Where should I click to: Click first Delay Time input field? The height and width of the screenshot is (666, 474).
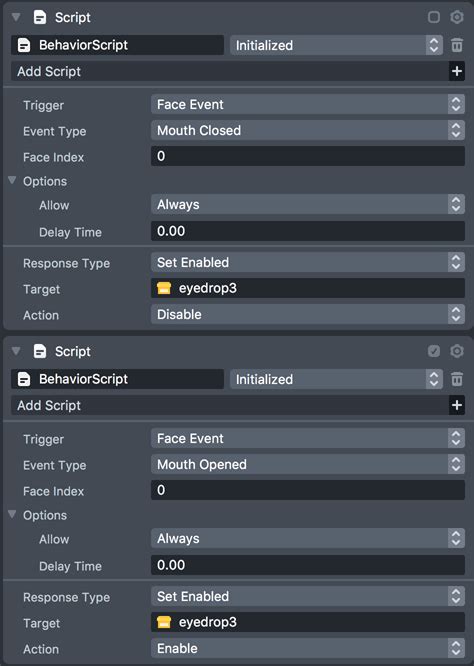pyautogui.click(x=308, y=231)
